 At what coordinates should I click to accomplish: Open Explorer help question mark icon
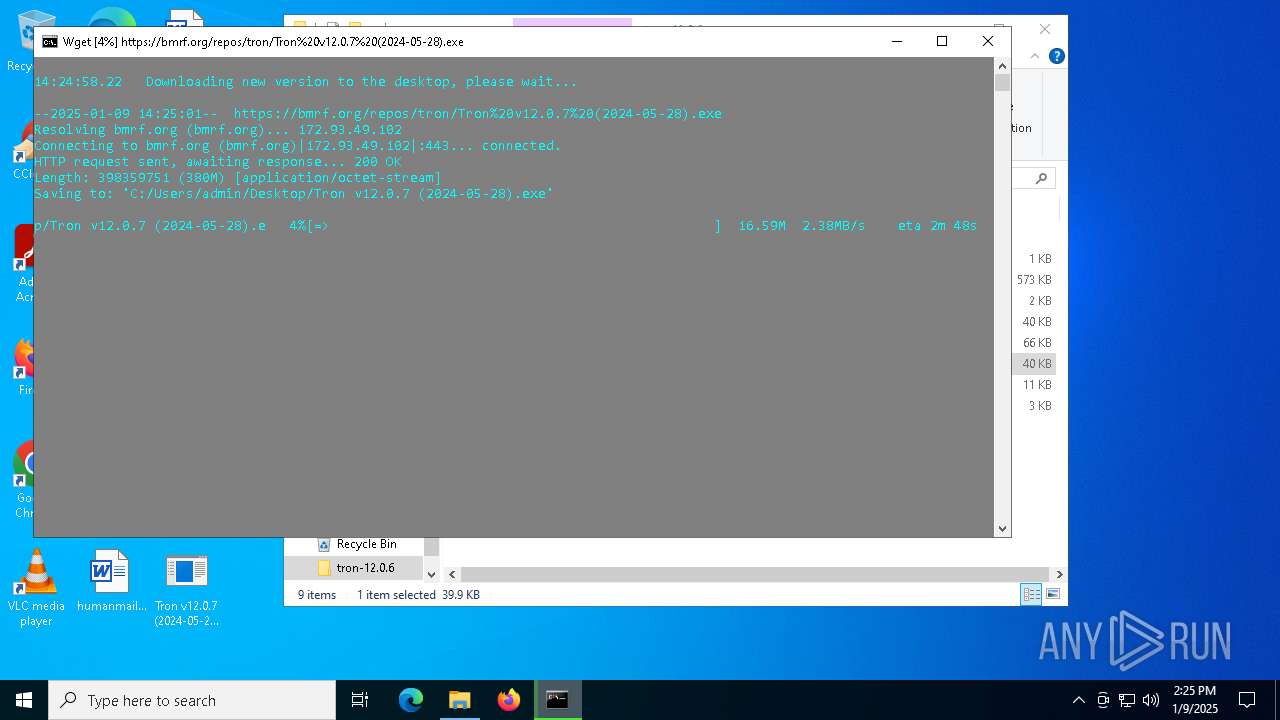click(x=1056, y=56)
